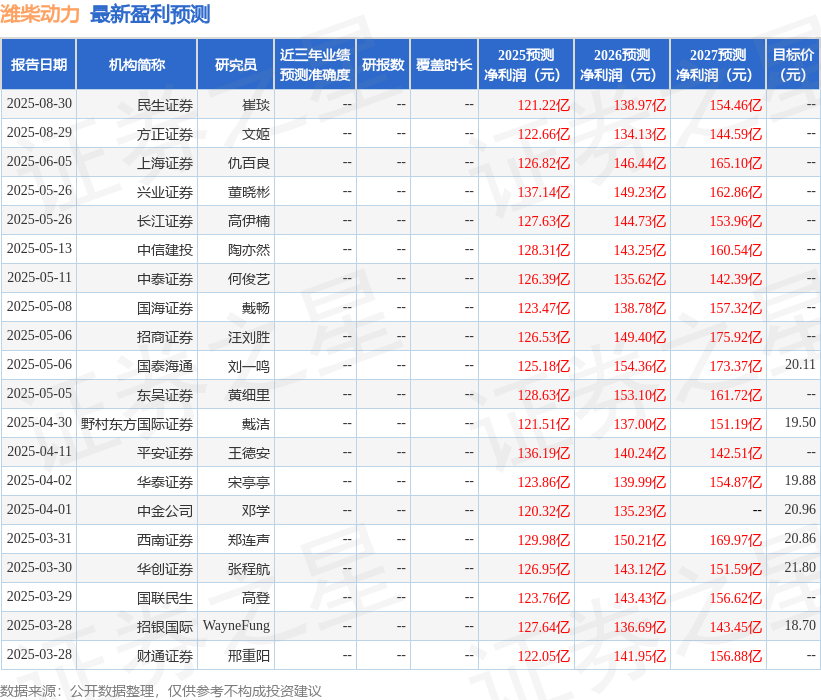Select the 野村东方国际证券 institution cell
The width and height of the screenshot is (821, 700).
[x=137, y=424]
